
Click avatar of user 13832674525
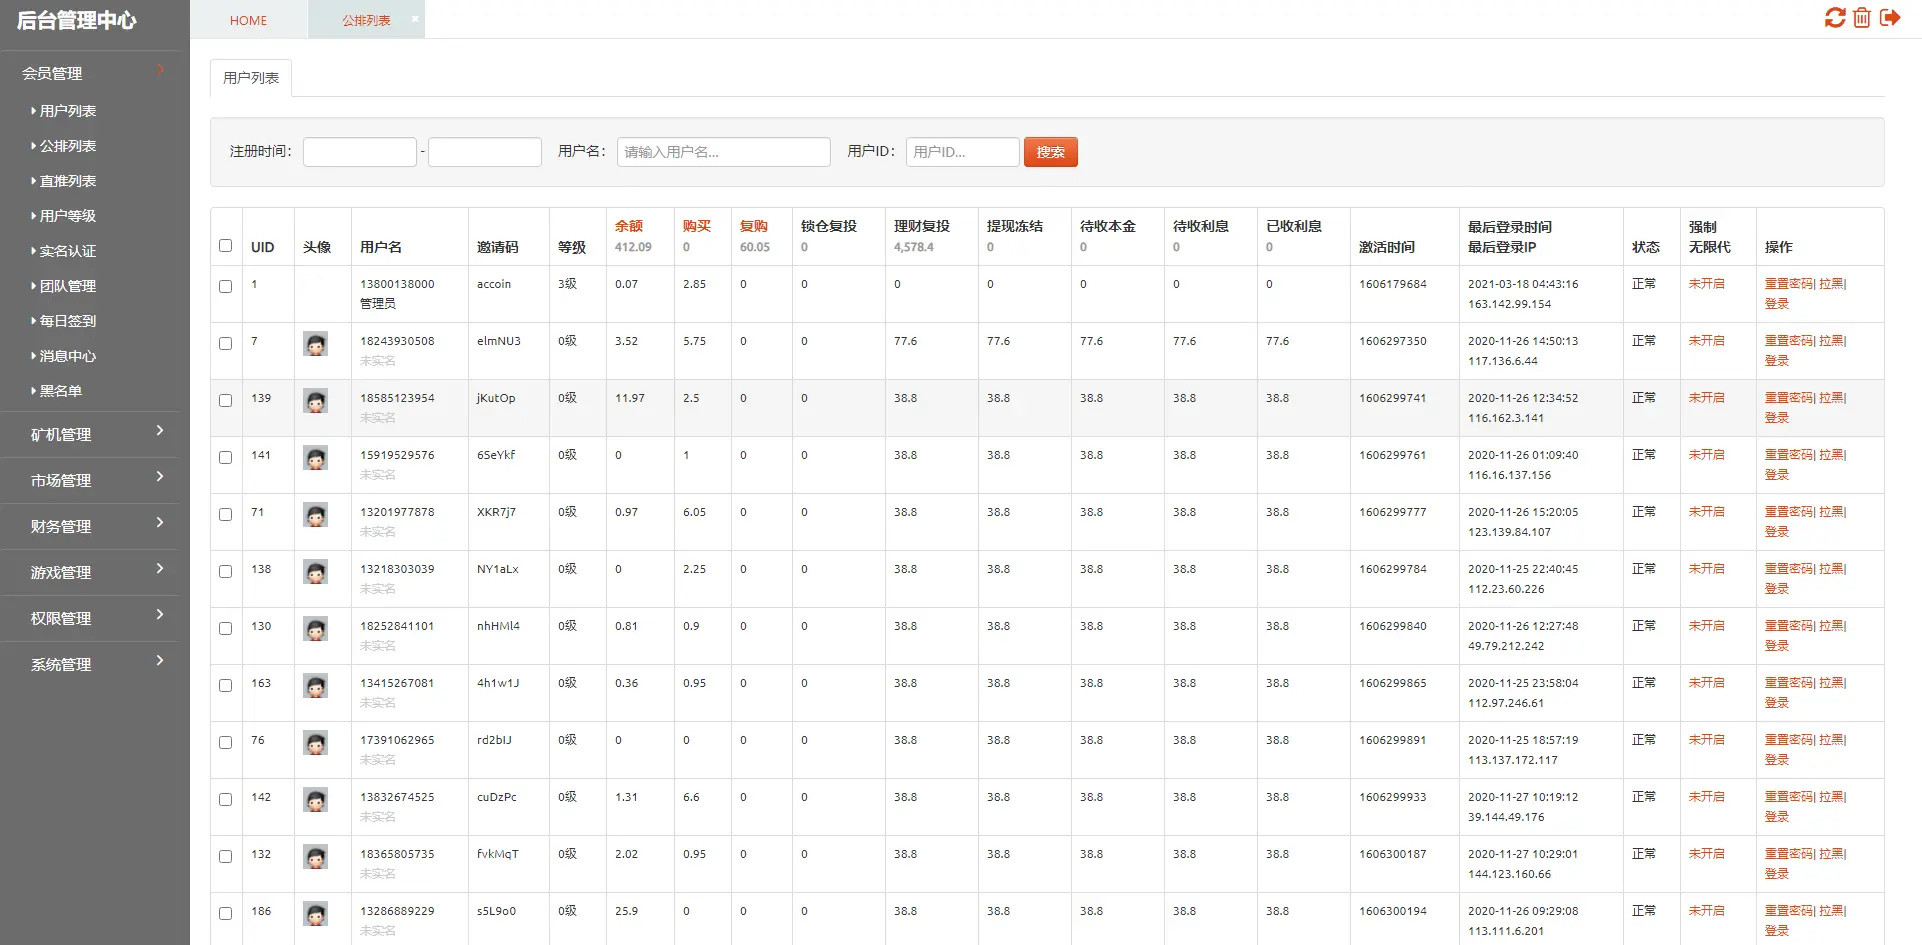pyautogui.click(x=316, y=801)
